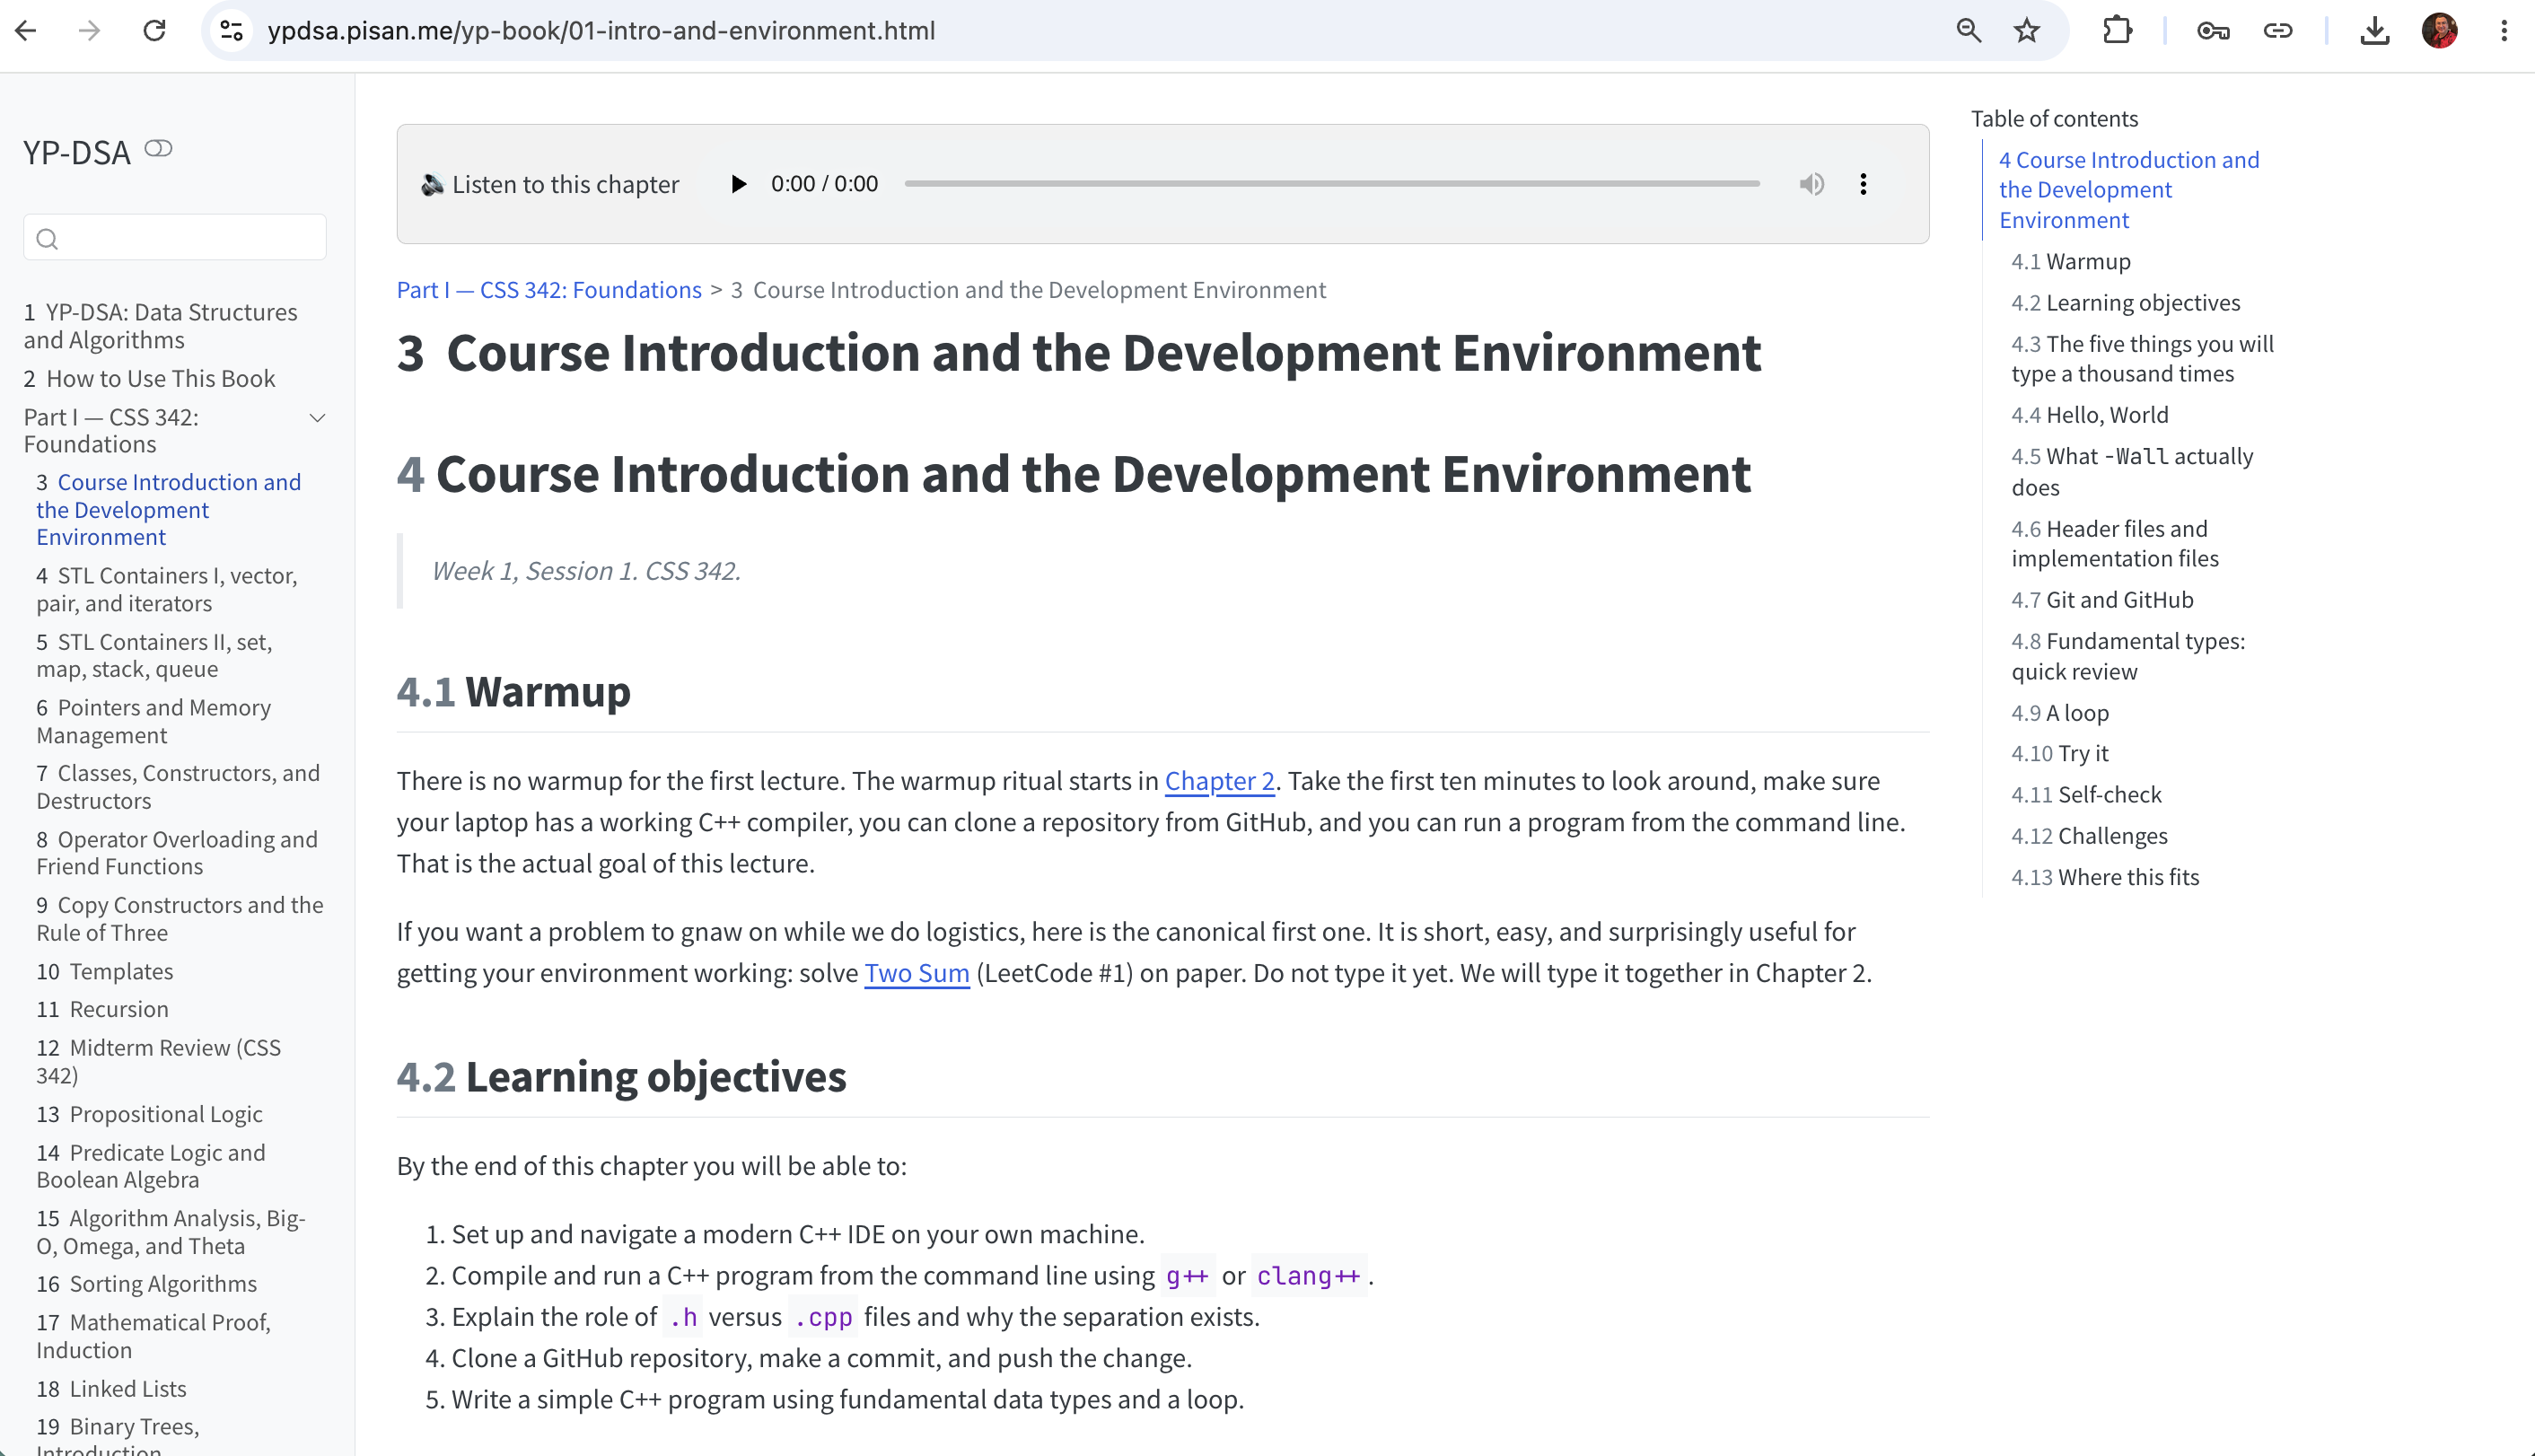Open the YP-DSA title link
2535x1456 pixels.
coord(77,152)
